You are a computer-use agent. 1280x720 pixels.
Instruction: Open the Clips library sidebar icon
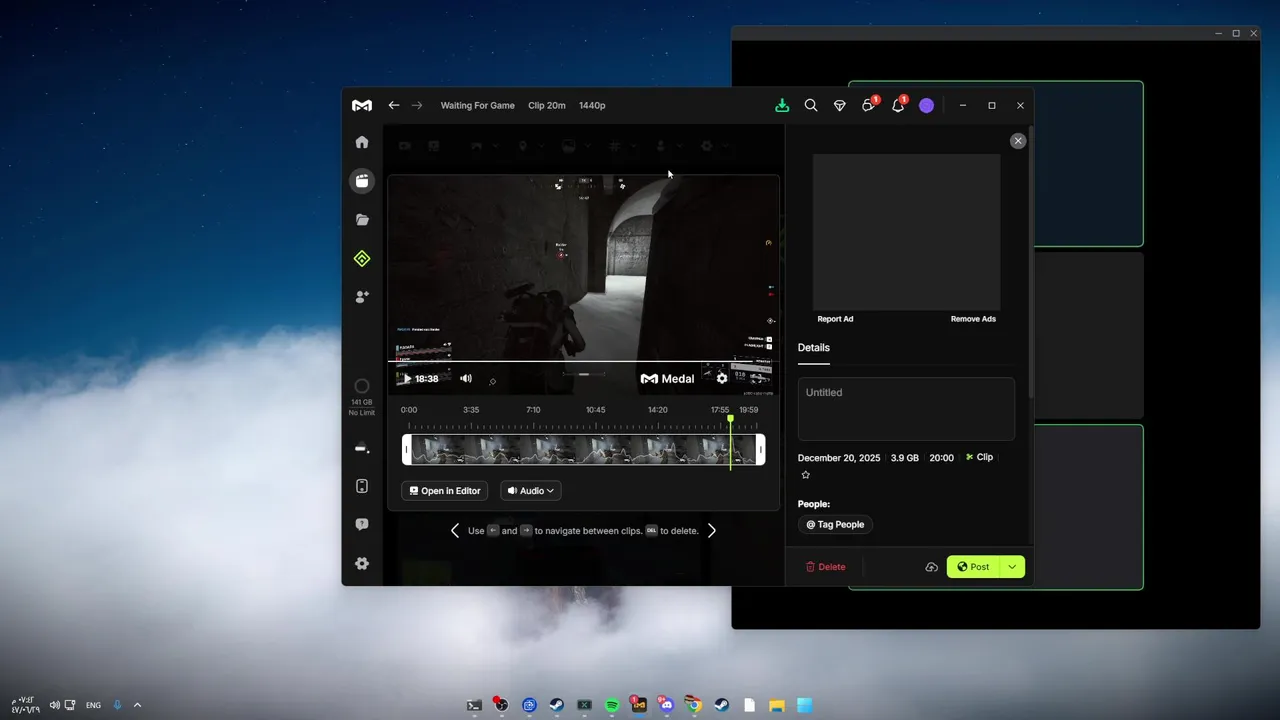[362, 181]
